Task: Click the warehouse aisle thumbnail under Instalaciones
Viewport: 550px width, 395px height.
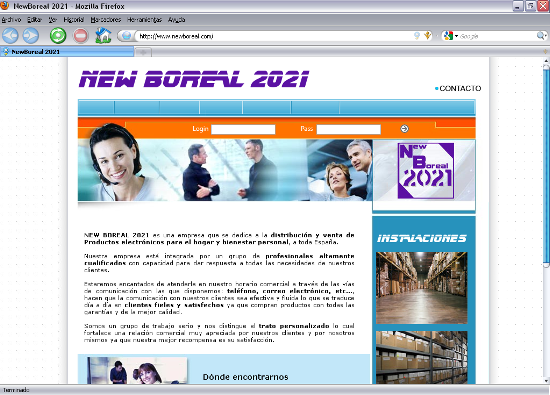Action: point(422,288)
